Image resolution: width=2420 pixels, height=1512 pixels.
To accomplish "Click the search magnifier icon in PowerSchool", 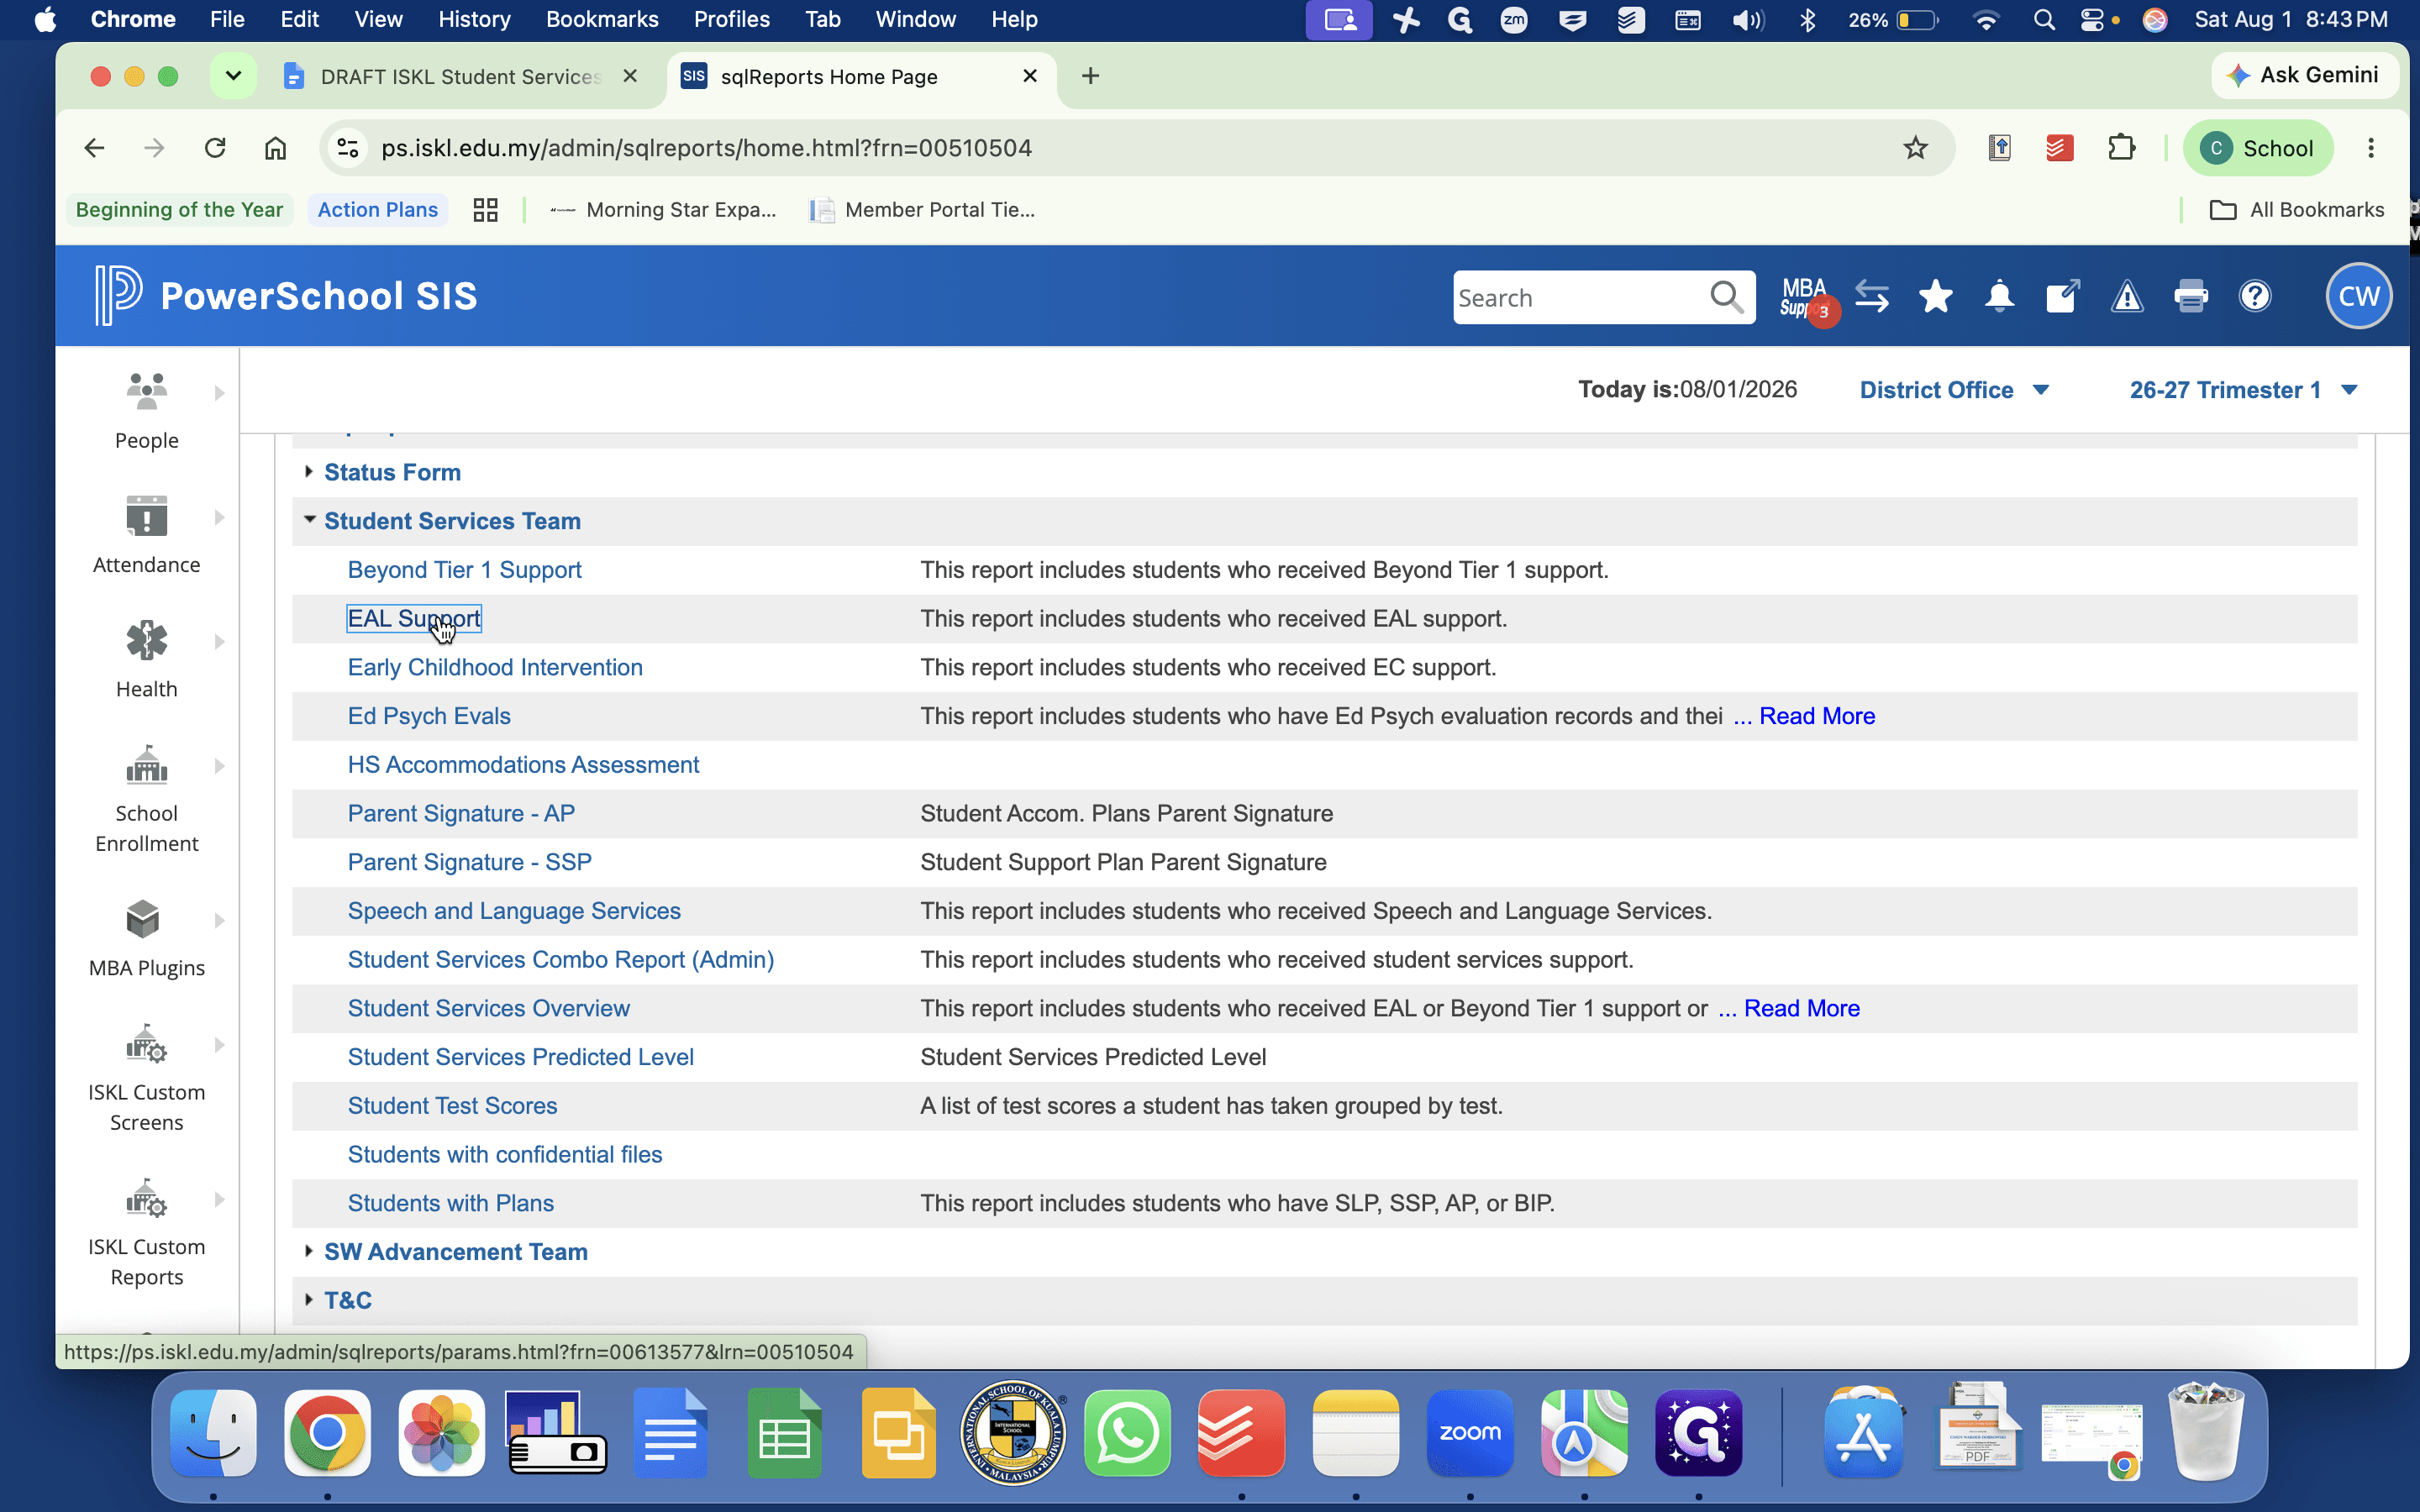I will click(1727, 297).
